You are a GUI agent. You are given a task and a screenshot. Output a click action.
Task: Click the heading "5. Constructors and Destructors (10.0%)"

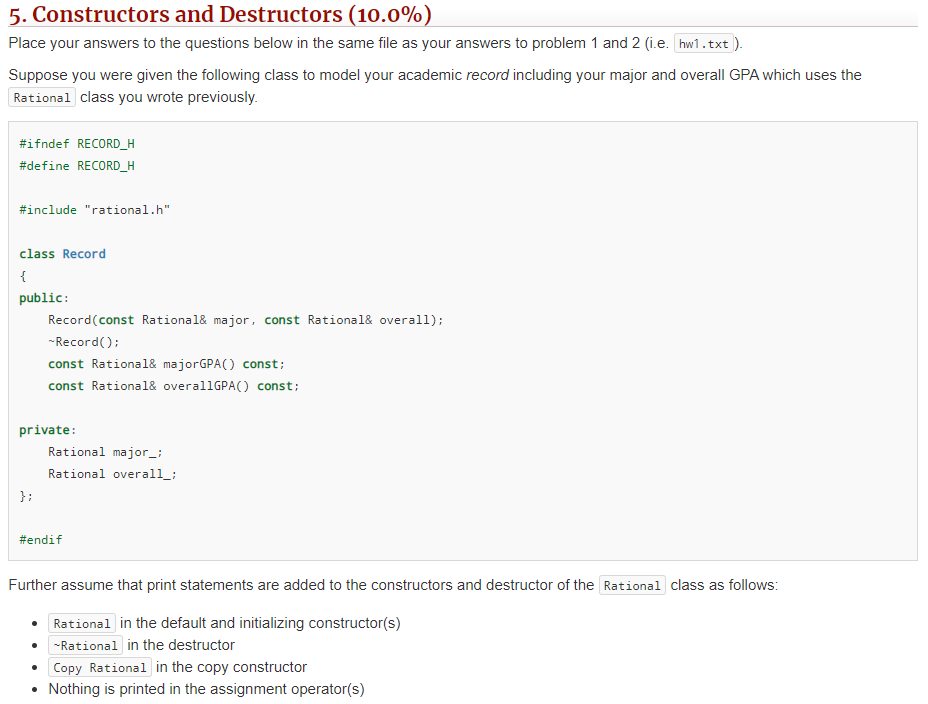pos(220,14)
